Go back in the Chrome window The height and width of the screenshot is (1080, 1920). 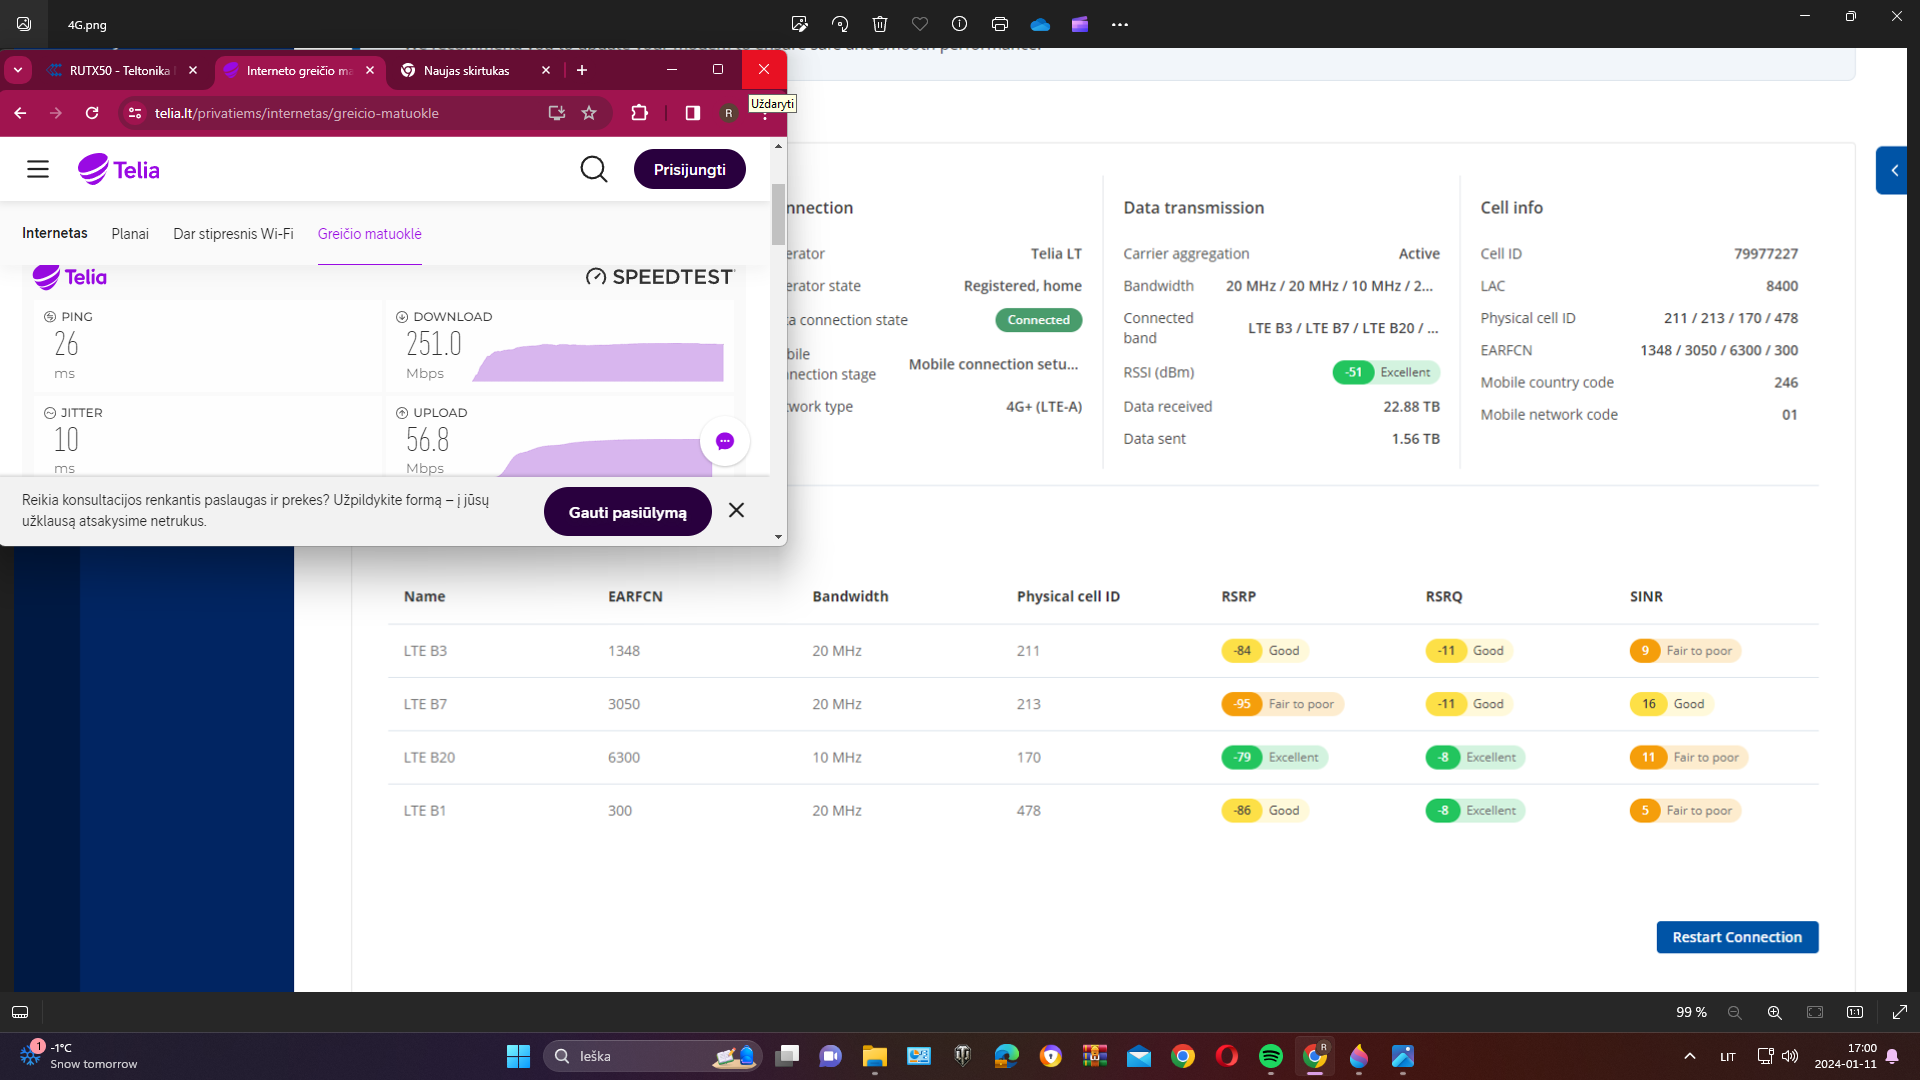point(20,113)
